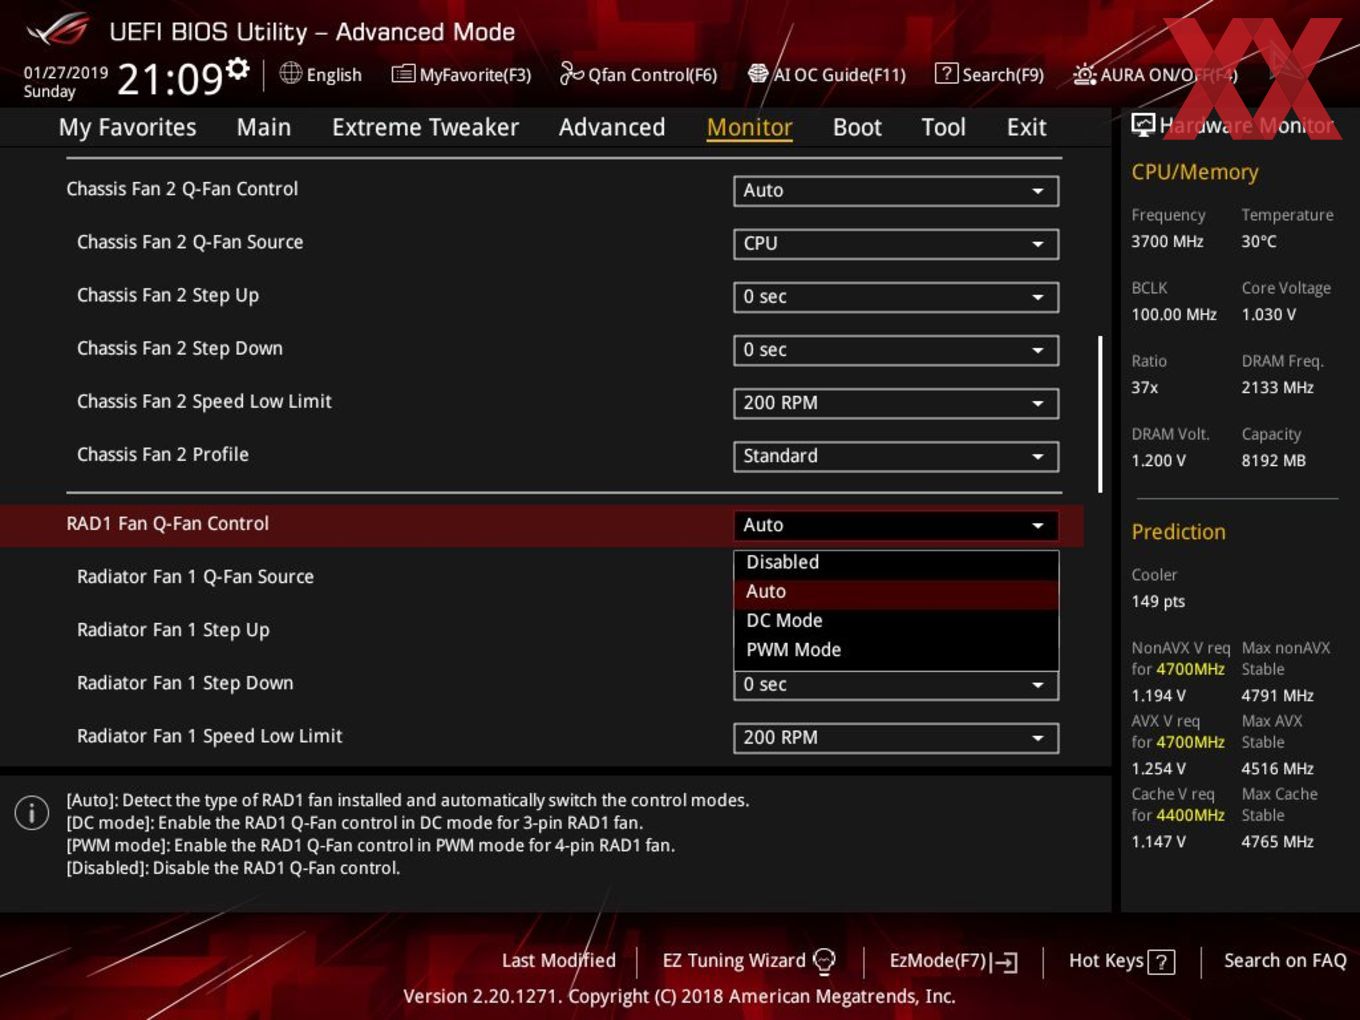
Task: Click the CPU/Memory section heading
Action: (x=1194, y=171)
